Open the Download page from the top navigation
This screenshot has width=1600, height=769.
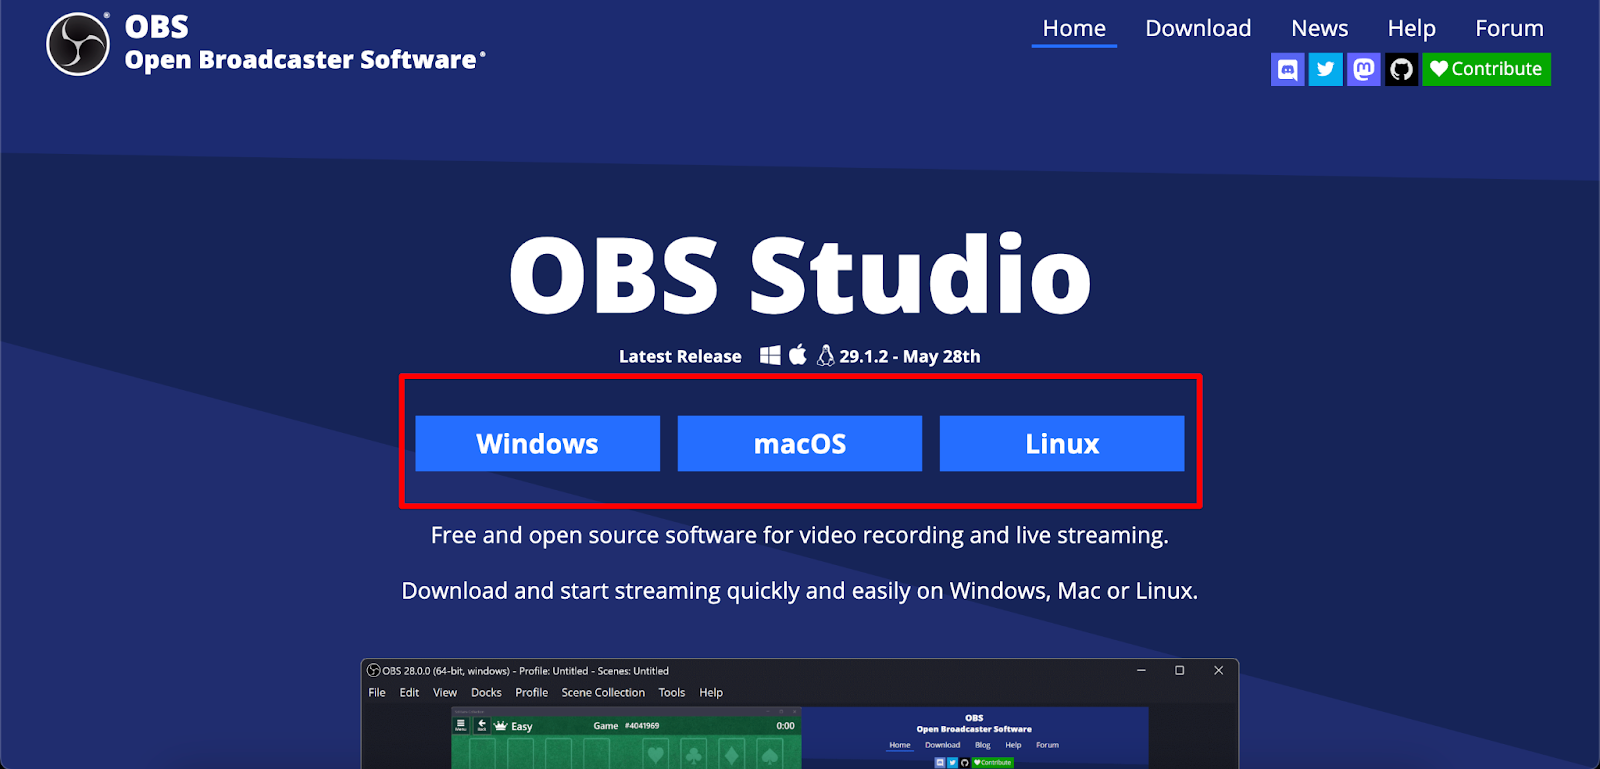point(1198,28)
